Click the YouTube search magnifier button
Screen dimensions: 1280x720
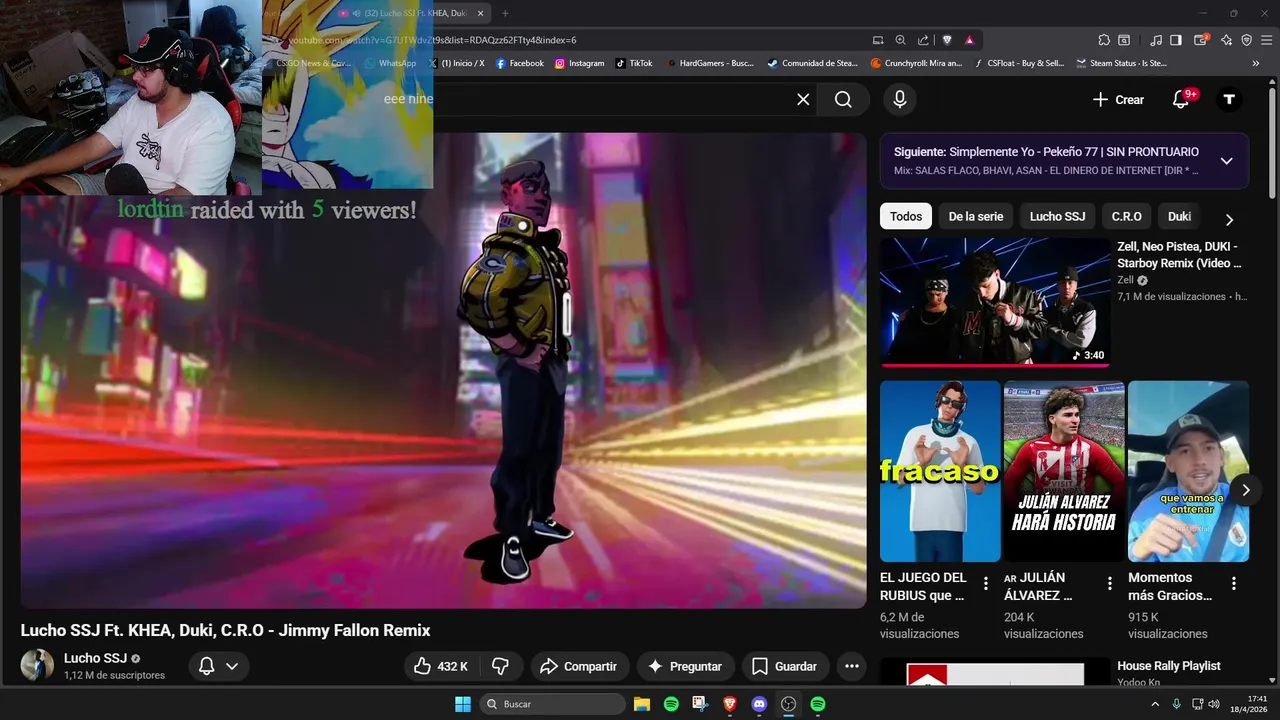point(843,99)
